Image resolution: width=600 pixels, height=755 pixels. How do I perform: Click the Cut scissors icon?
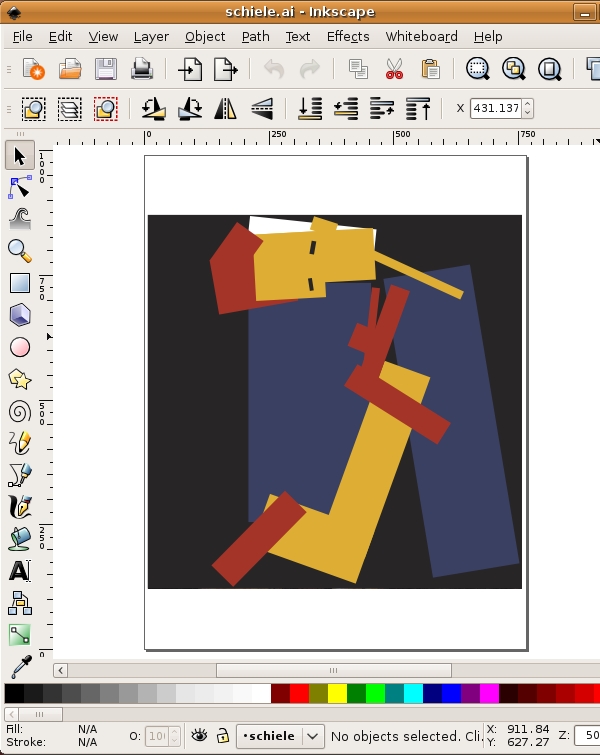click(x=394, y=69)
